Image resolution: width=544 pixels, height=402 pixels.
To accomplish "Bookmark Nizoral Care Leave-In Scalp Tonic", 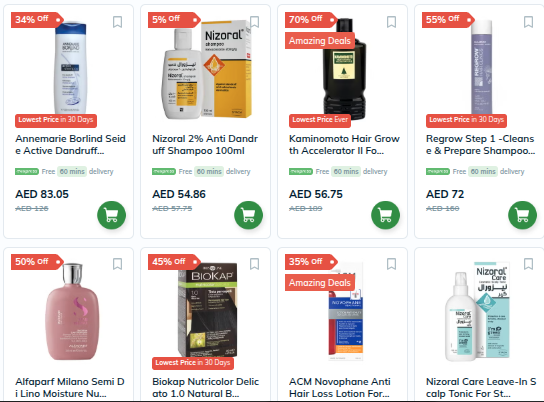I will click(528, 264).
